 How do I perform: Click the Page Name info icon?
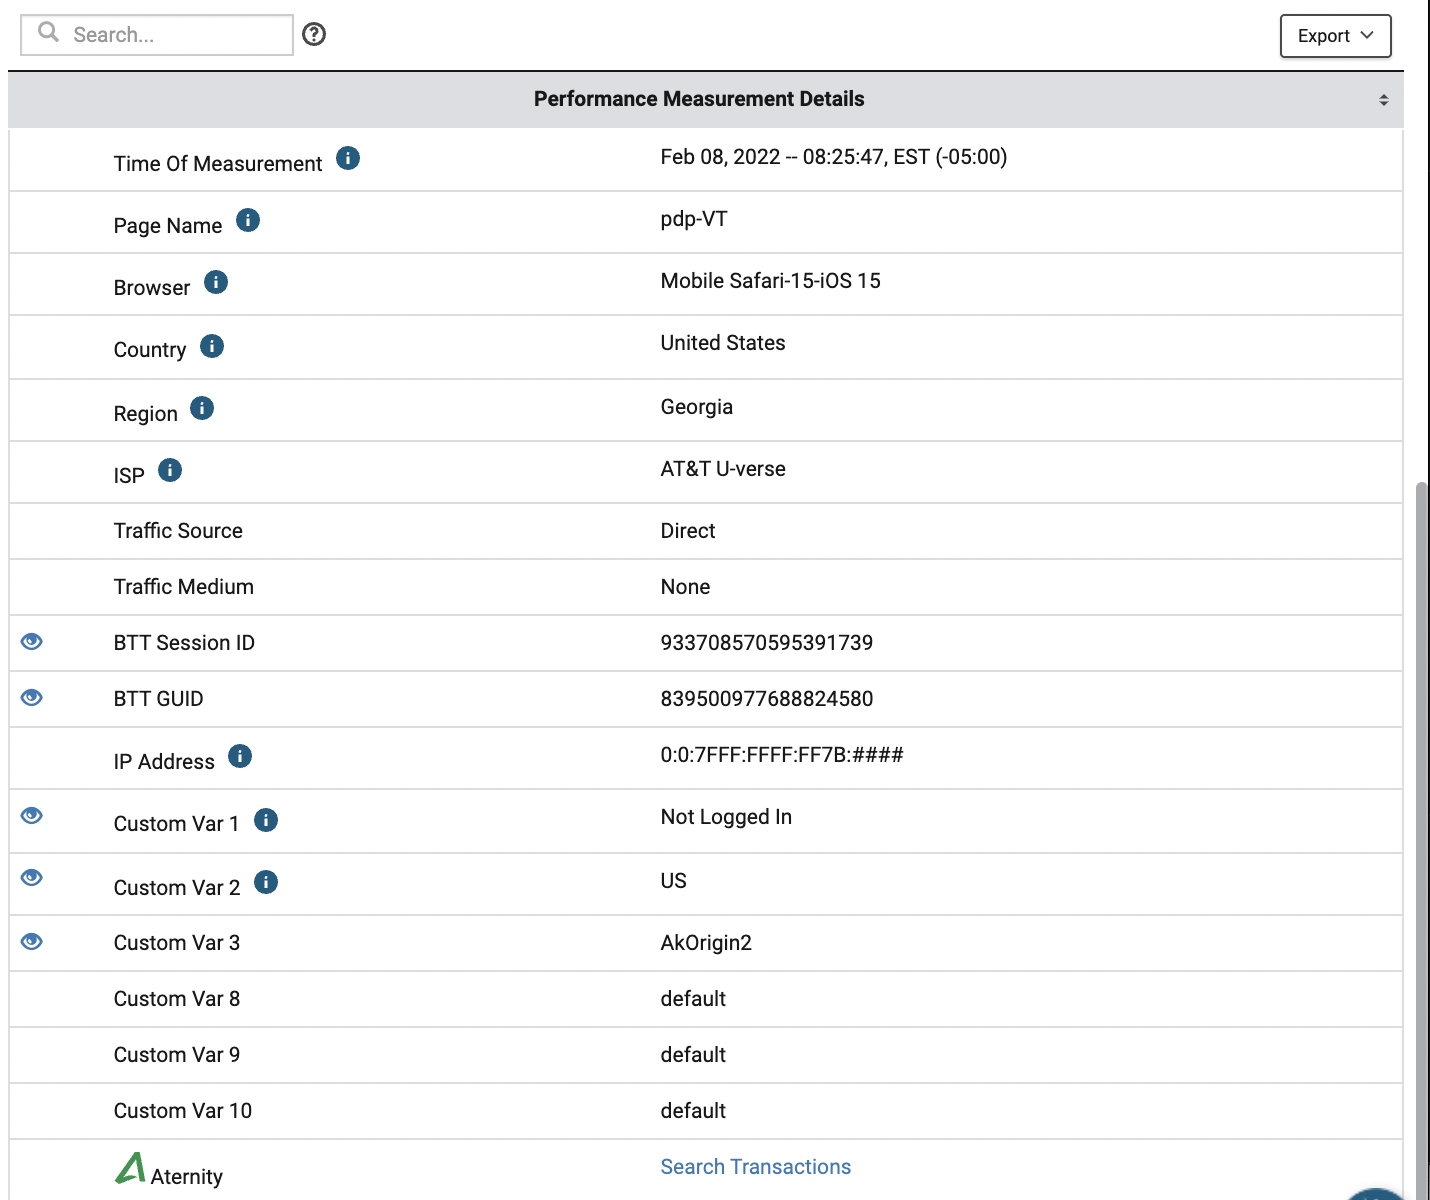tap(247, 220)
